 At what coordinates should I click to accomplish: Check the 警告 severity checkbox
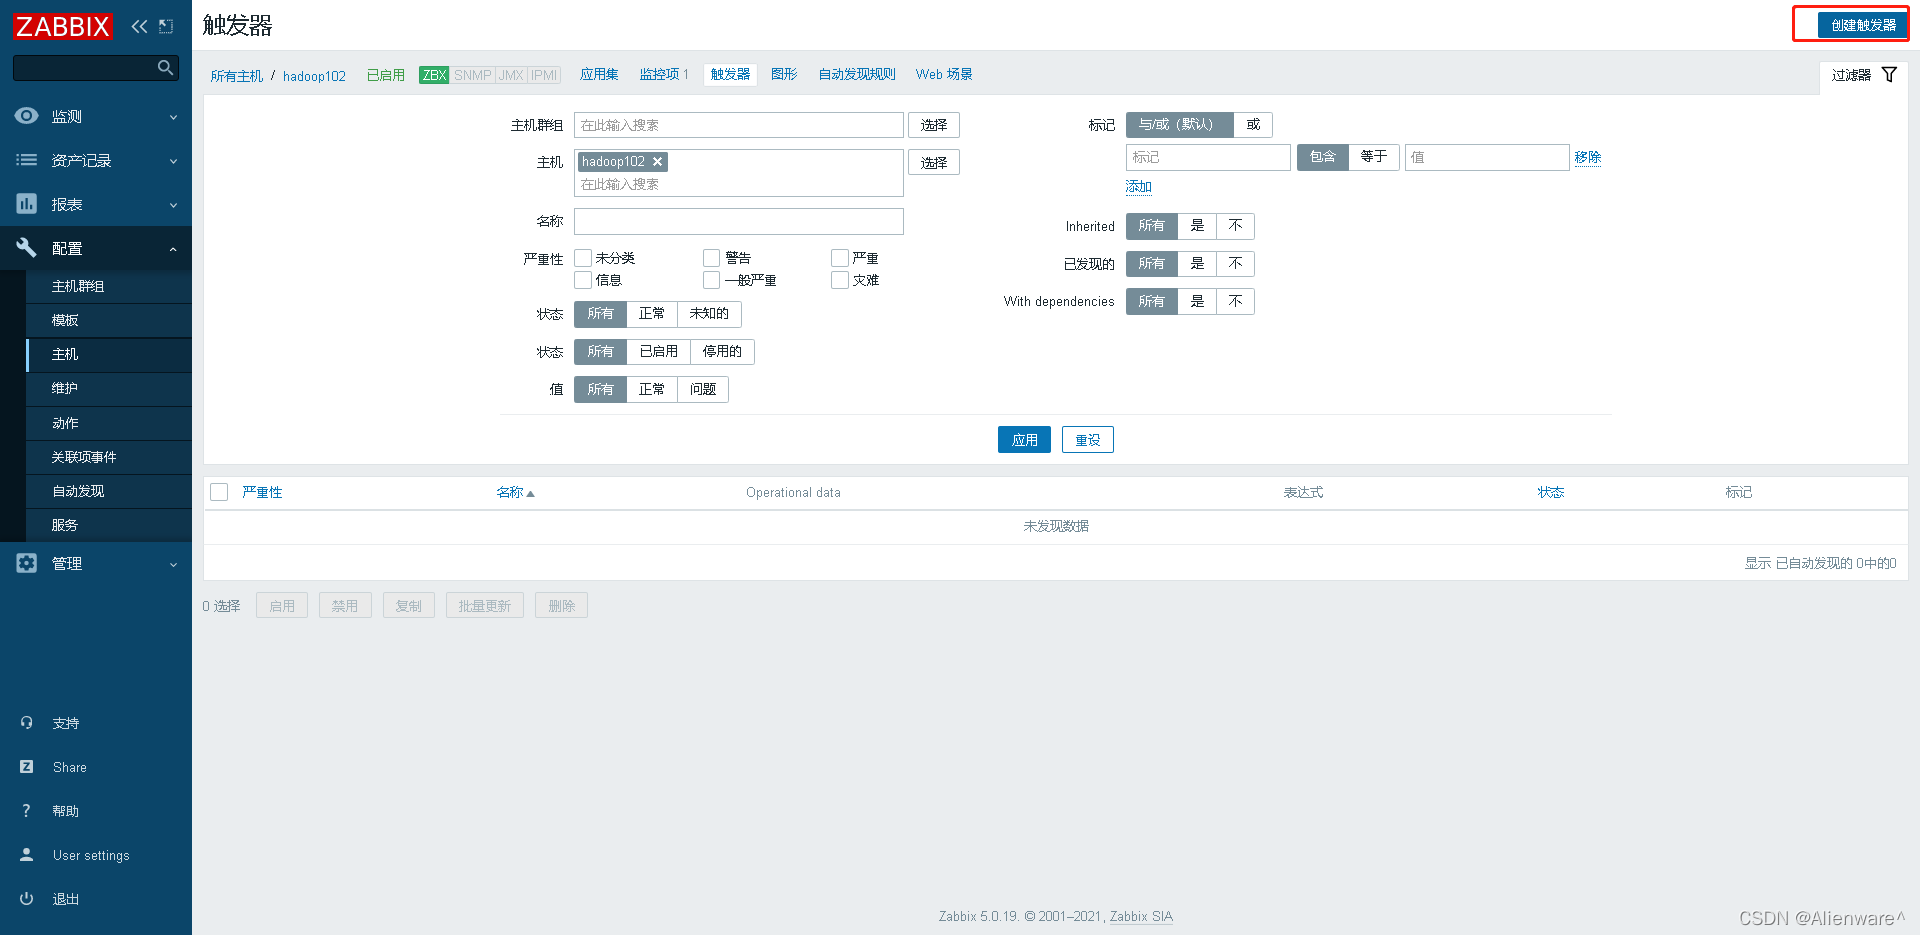(711, 258)
